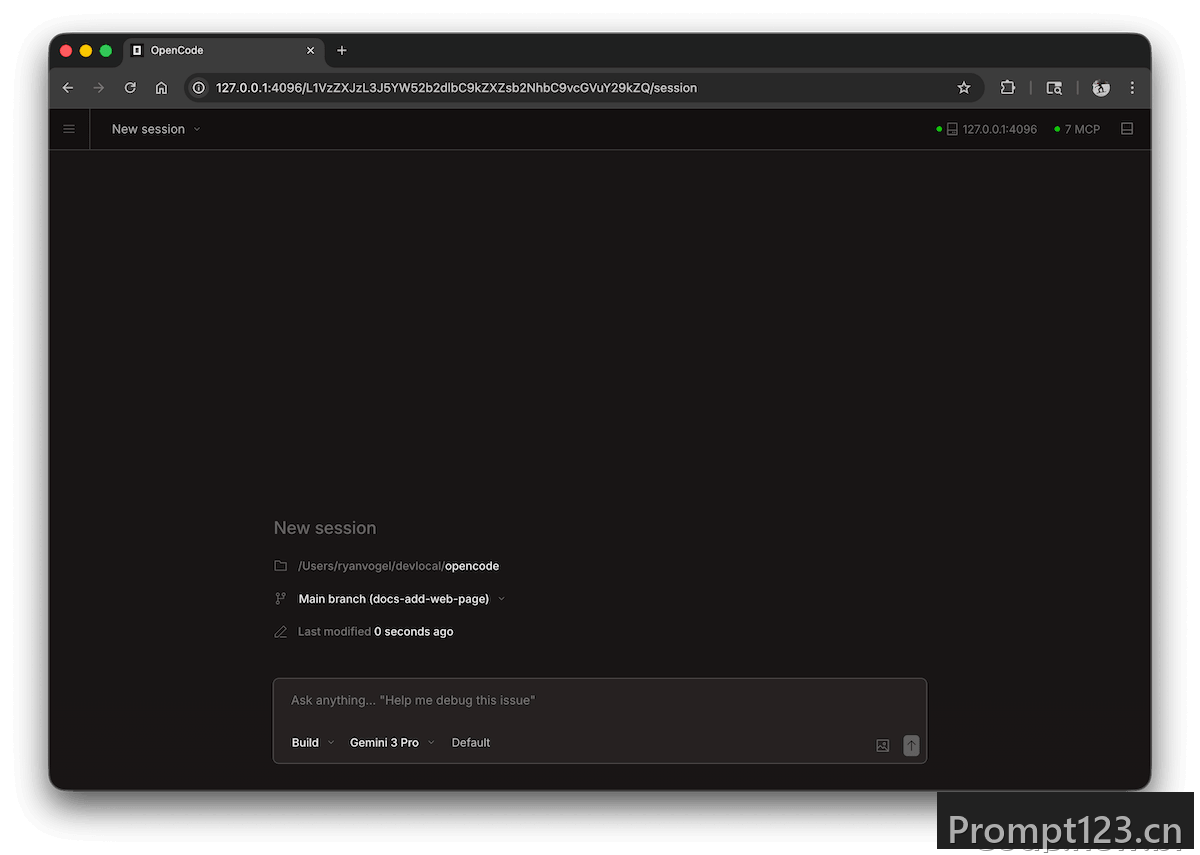Go back using browser back arrow
This screenshot has width=1200, height=855.
(x=68, y=88)
